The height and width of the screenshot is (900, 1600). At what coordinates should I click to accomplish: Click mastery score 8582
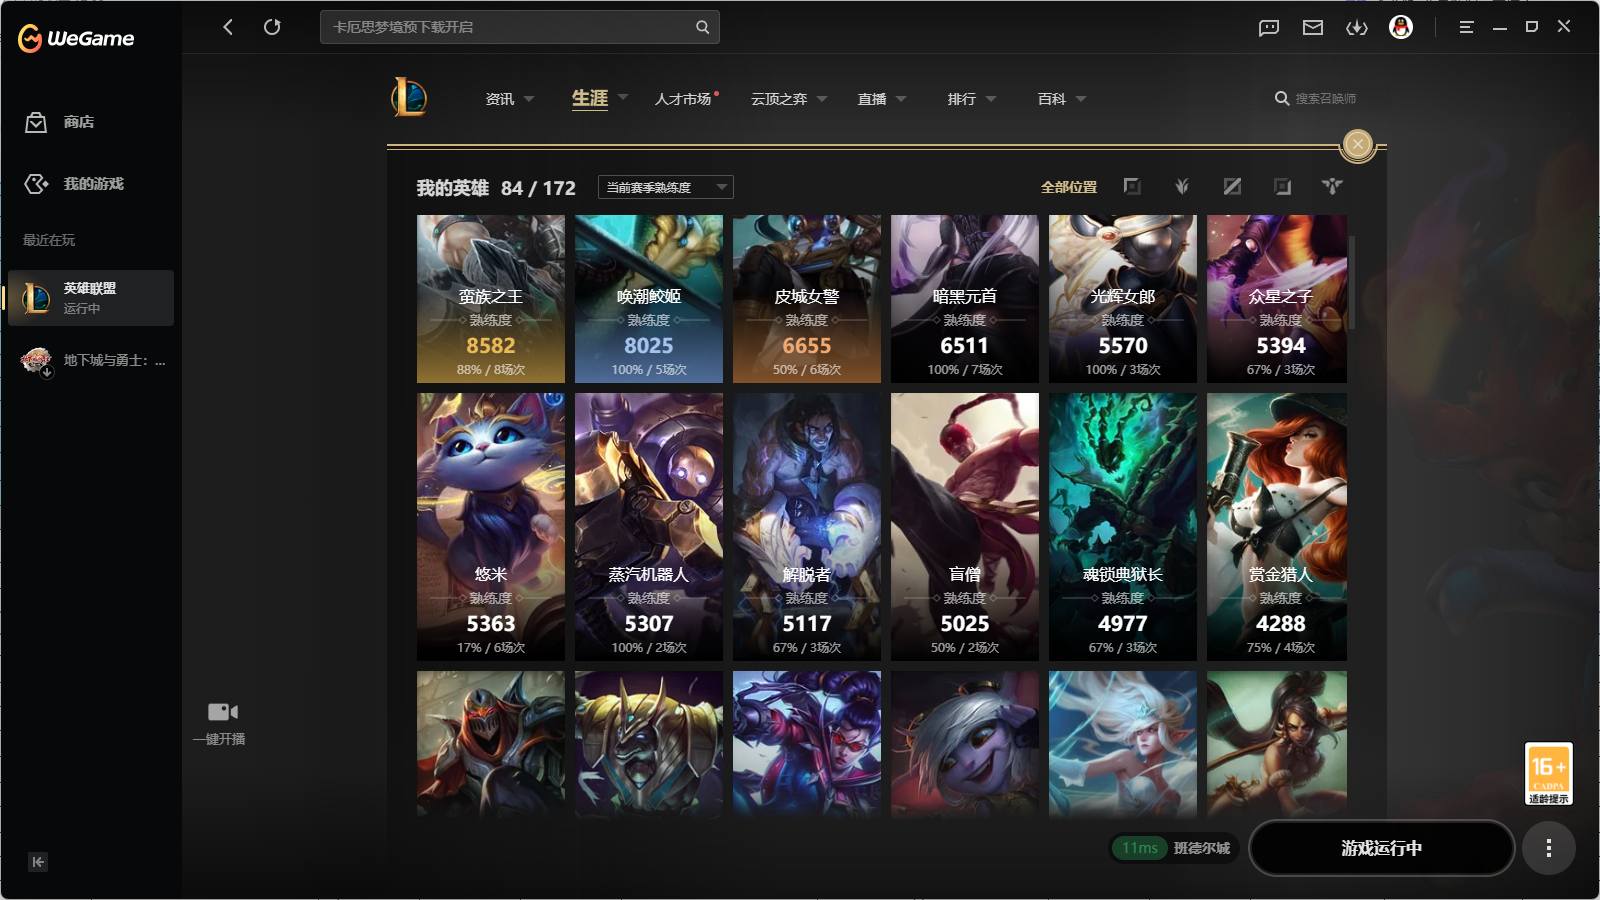coord(491,346)
